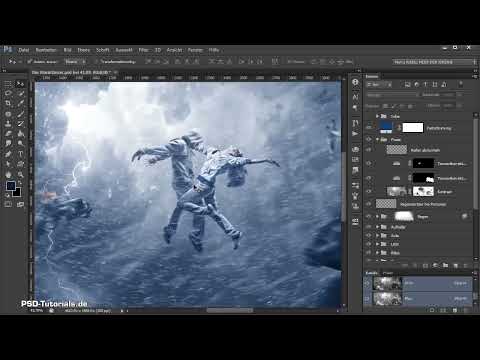
Task: Click new adjustment layer icon in Ebenen panel
Action: [436, 266]
